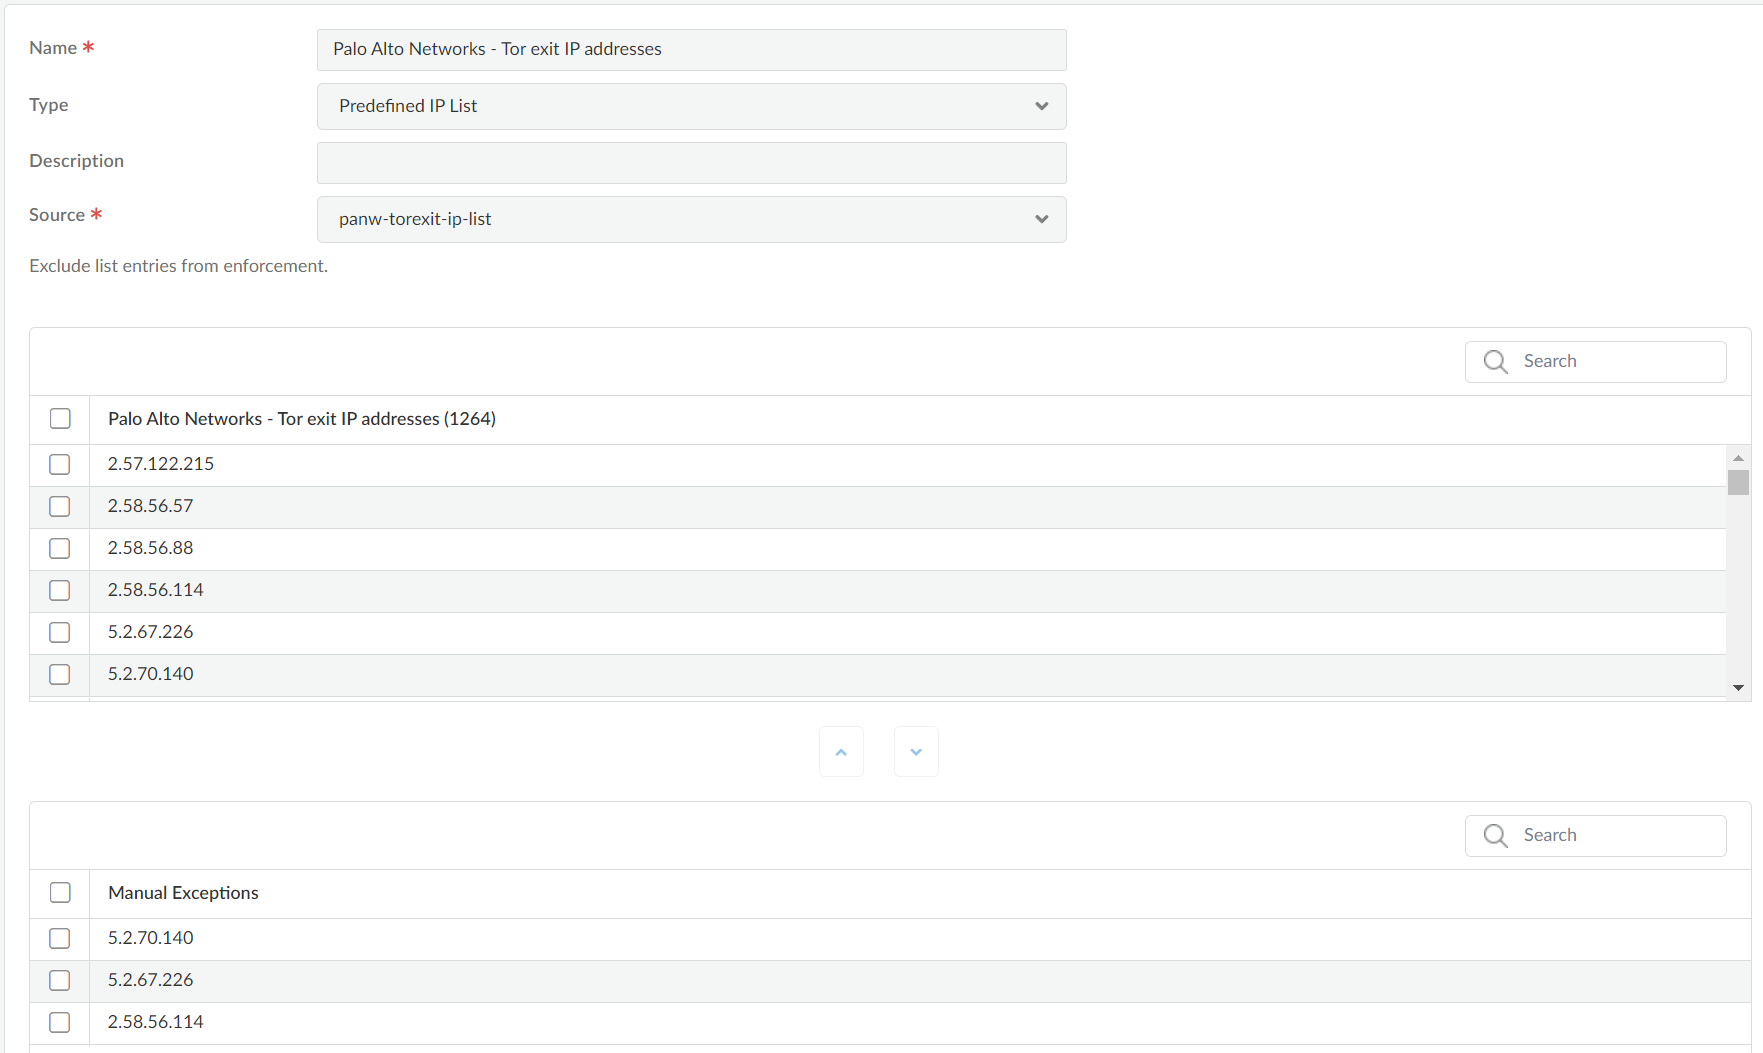Tick the checkbox for 2.58.56.57

[60, 507]
